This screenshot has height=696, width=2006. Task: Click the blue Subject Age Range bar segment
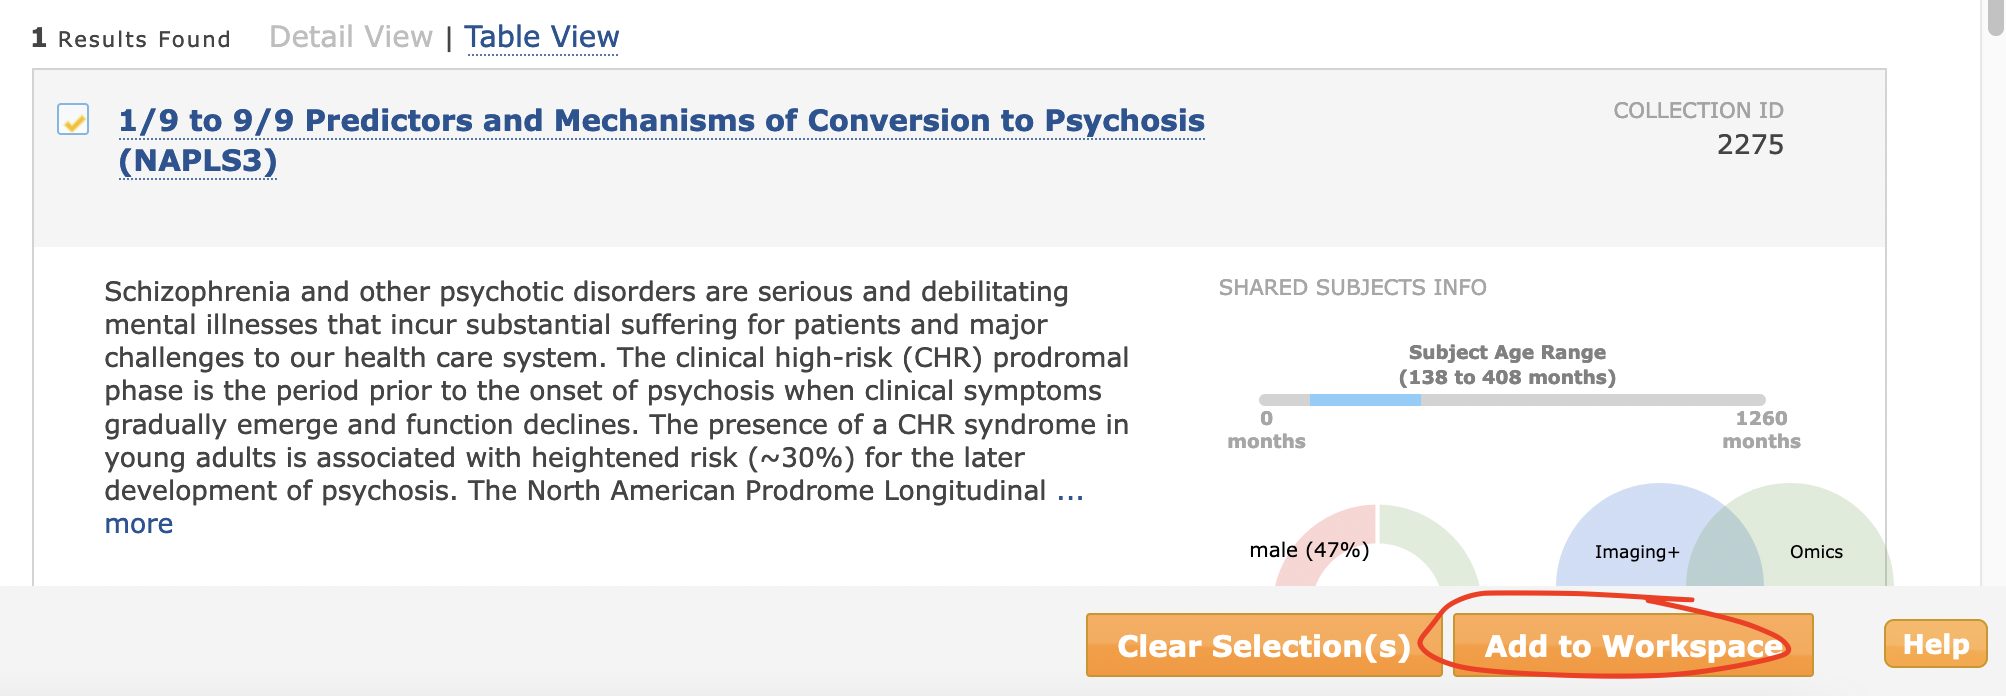click(1365, 400)
